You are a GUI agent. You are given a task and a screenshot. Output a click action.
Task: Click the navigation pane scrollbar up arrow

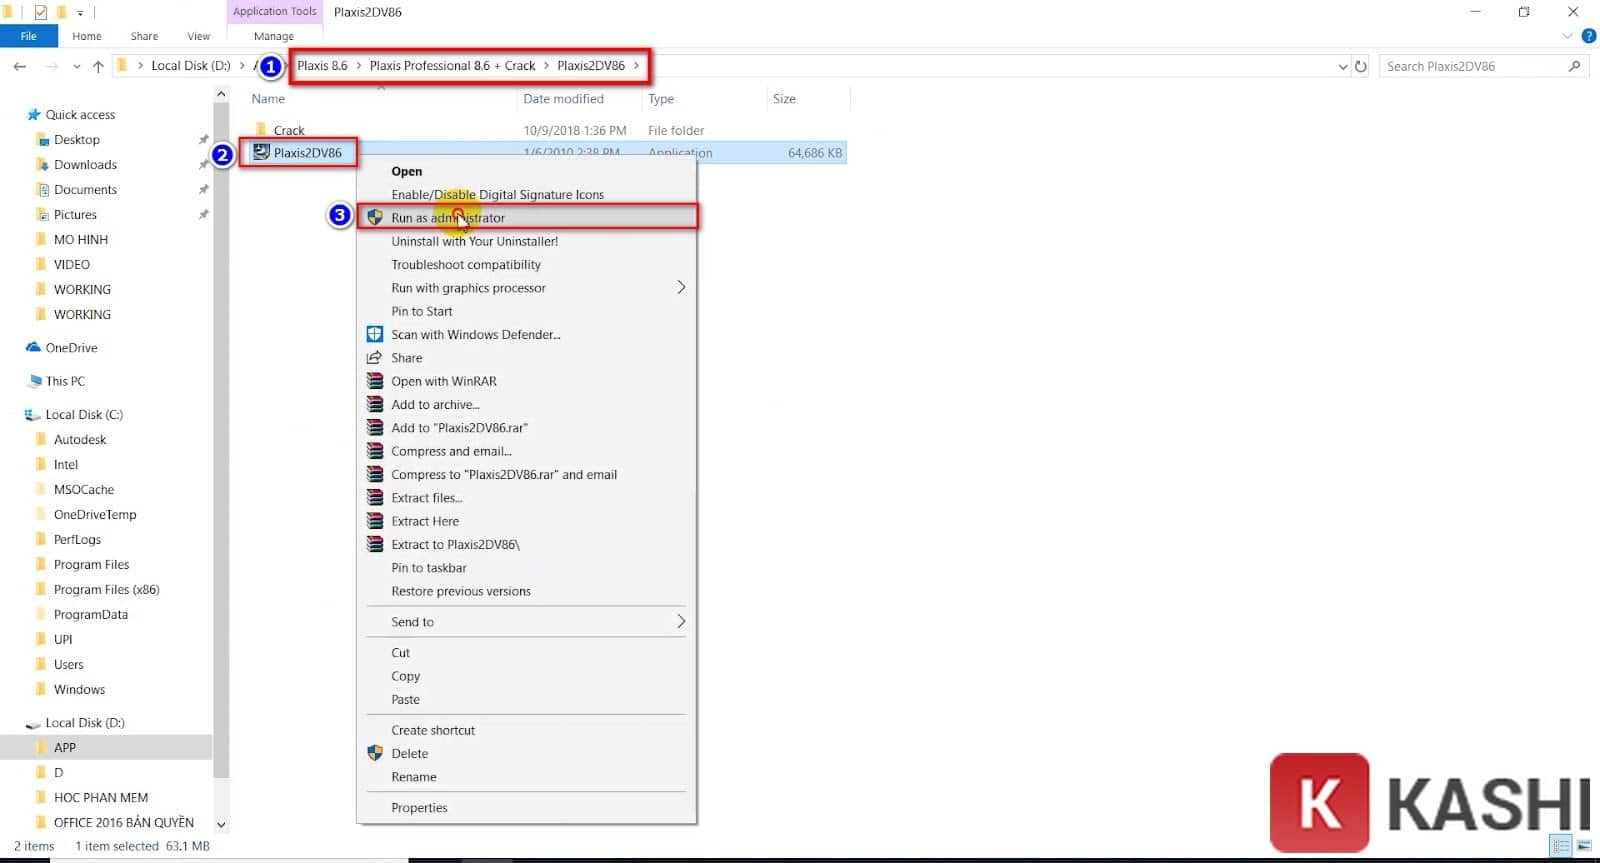tap(221, 94)
